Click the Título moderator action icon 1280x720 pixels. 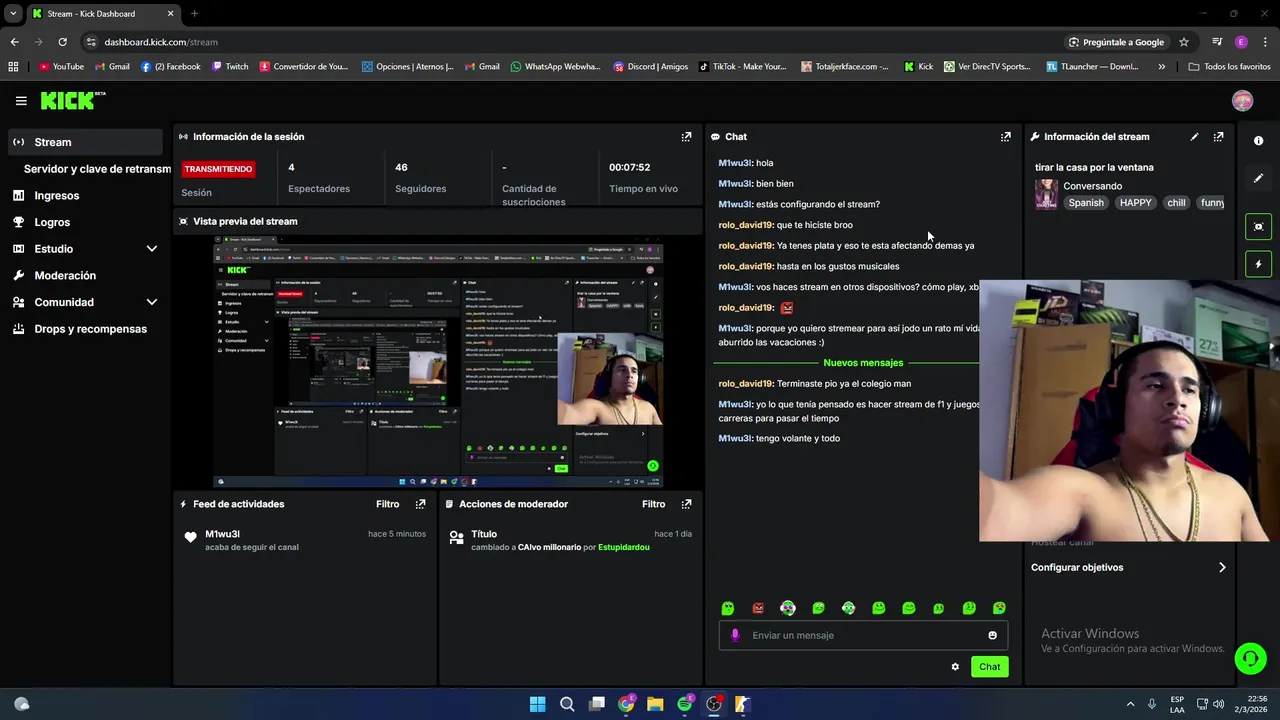[x=456, y=537]
